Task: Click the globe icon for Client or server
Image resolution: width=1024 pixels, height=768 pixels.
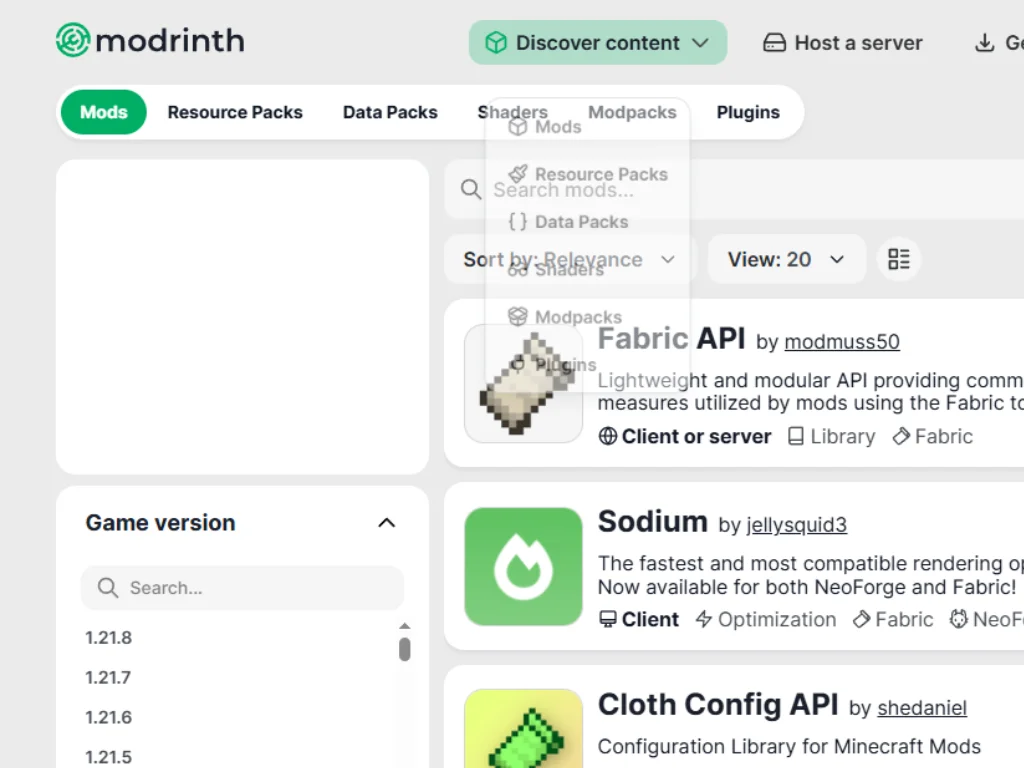Action: click(x=607, y=436)
